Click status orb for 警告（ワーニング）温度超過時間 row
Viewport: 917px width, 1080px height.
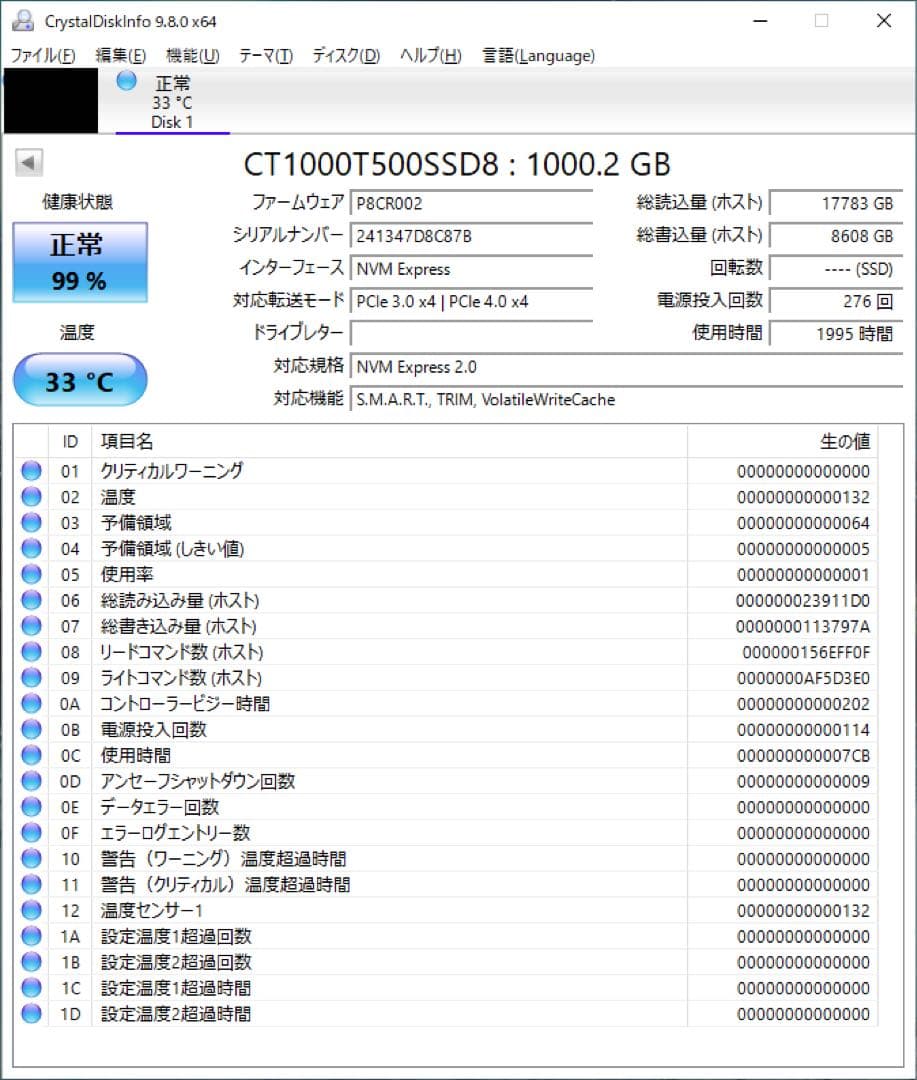click(31, 858)
